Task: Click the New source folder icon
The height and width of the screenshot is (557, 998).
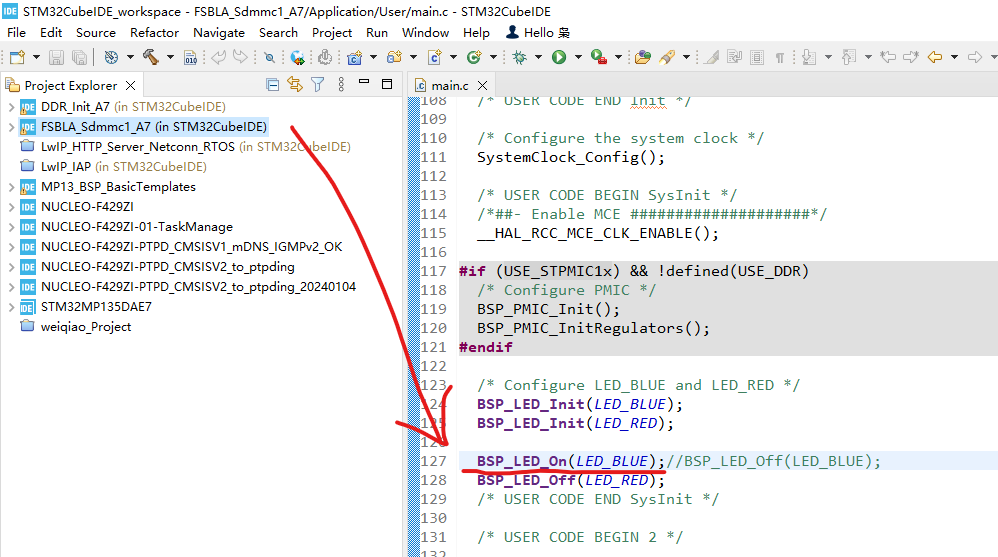Action: point(395,57)
